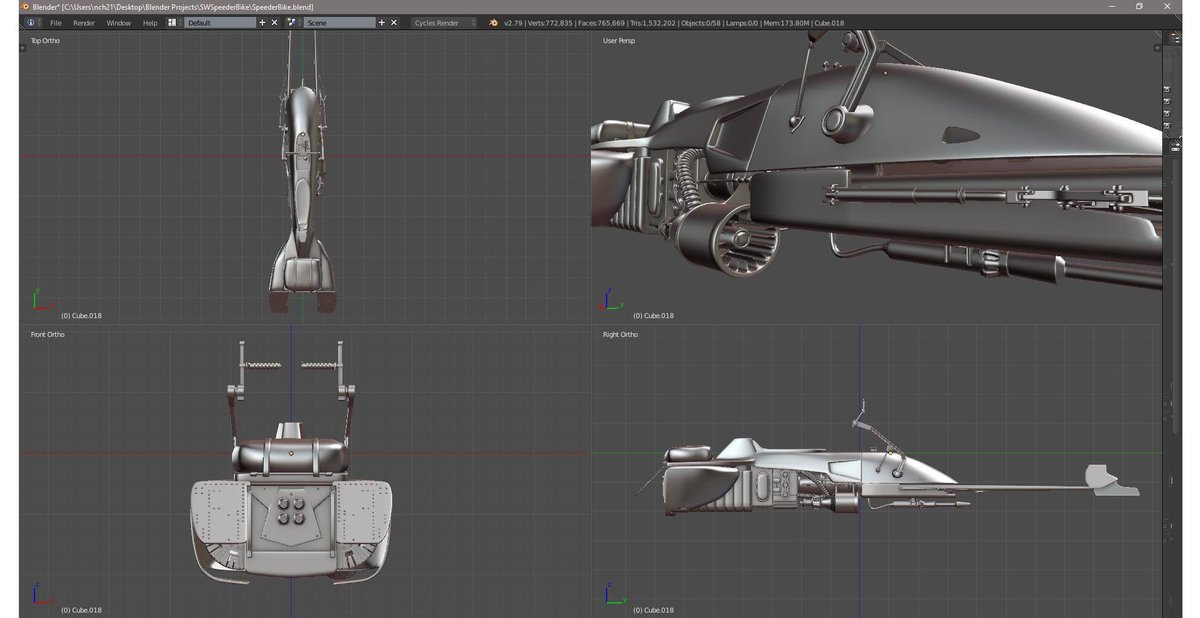Click the axis gizmo in User Persp view

pos(610,300)
